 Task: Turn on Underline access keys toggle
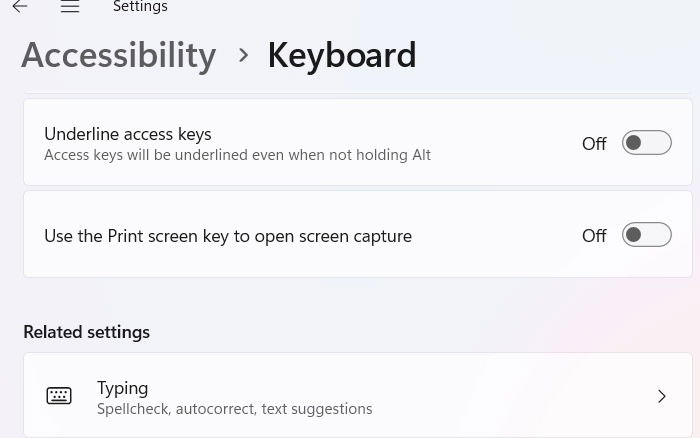pos(646,143)
